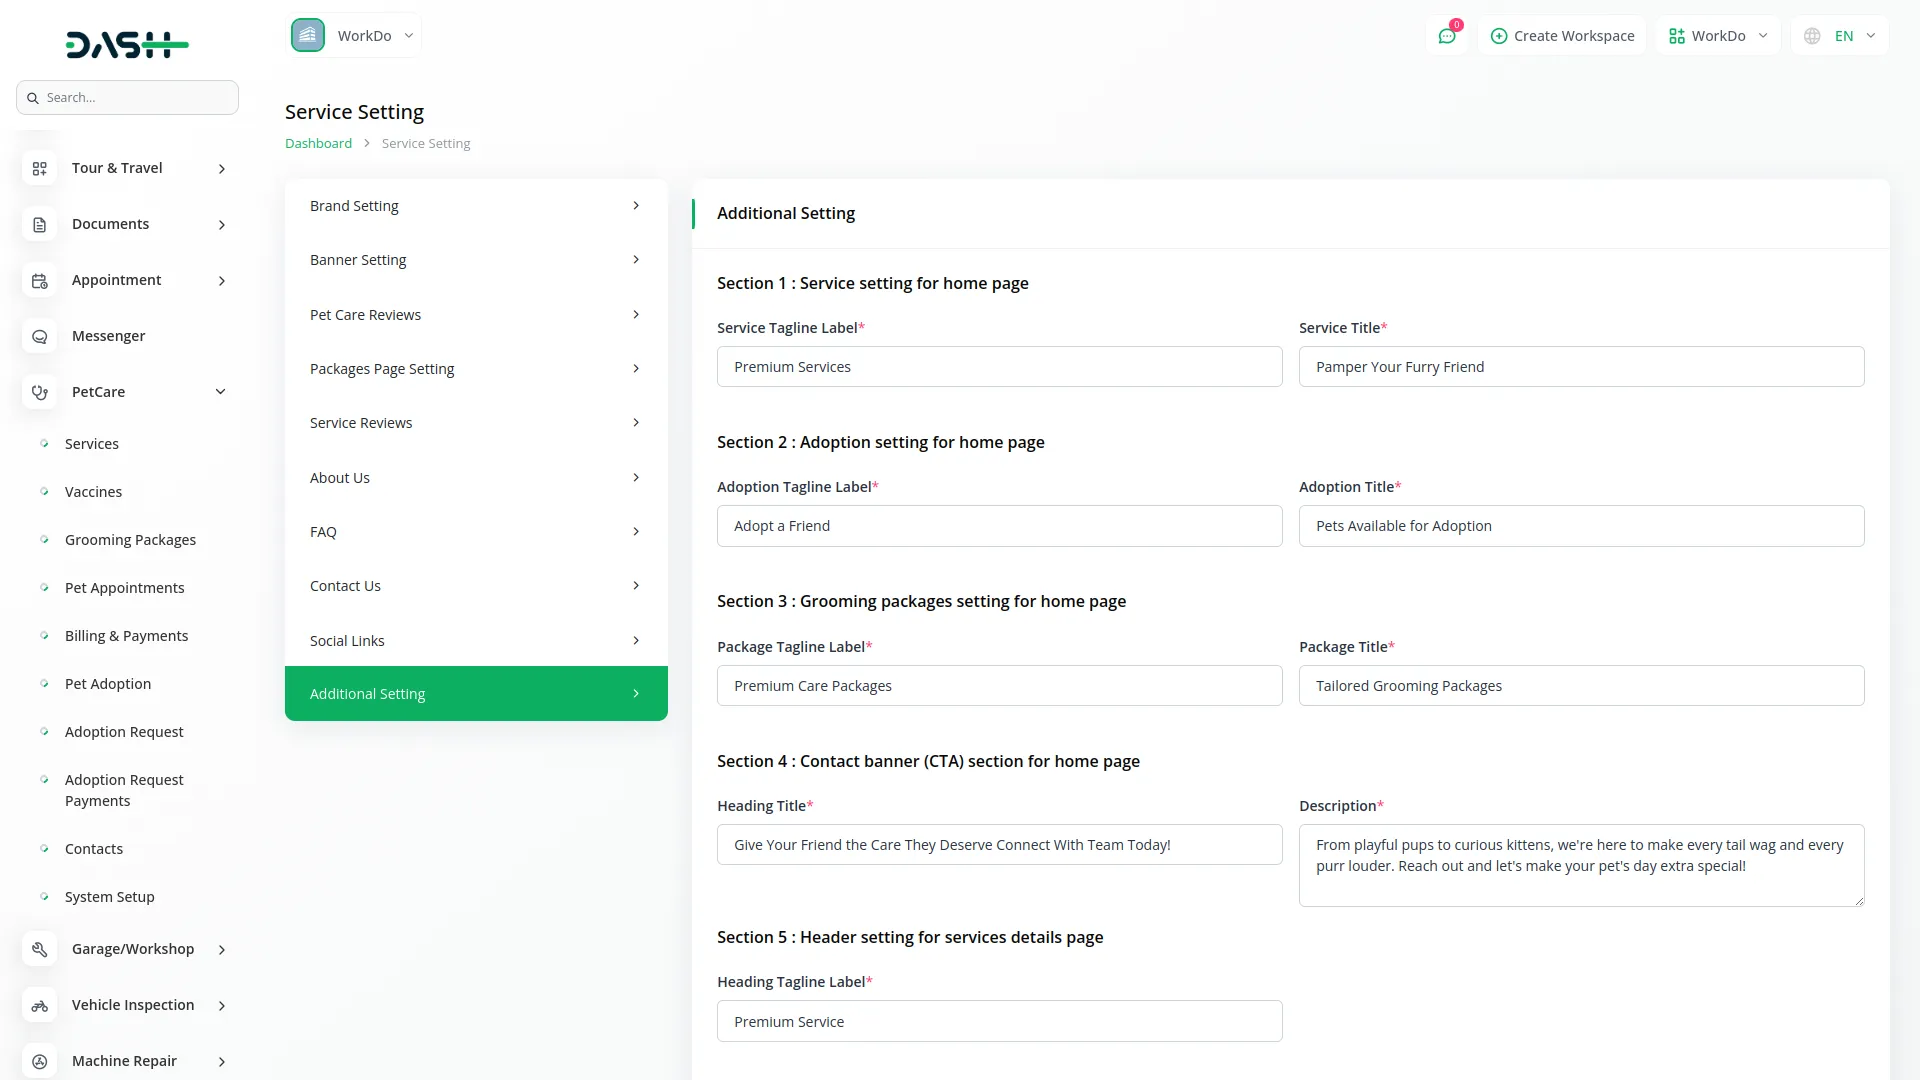The width and height of the screenshot is (1920, 1080).
Task: Open Grooming Packages in PetCare menu
Action: (x=130, y=540)
